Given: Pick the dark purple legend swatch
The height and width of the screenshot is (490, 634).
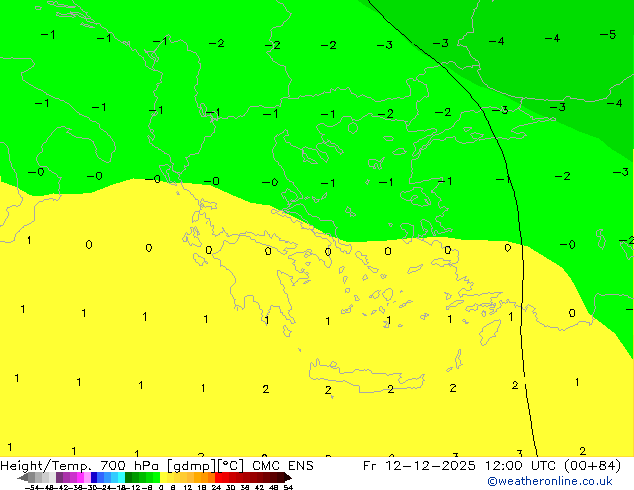Looking at the screenshot, I should 59,478.
